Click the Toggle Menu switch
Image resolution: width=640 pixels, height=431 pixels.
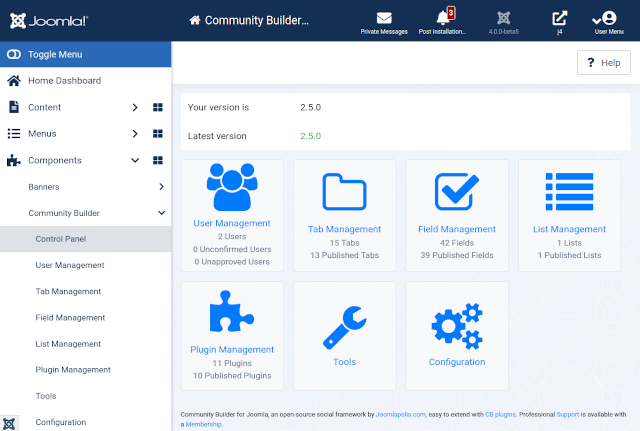tap(14, 54)
